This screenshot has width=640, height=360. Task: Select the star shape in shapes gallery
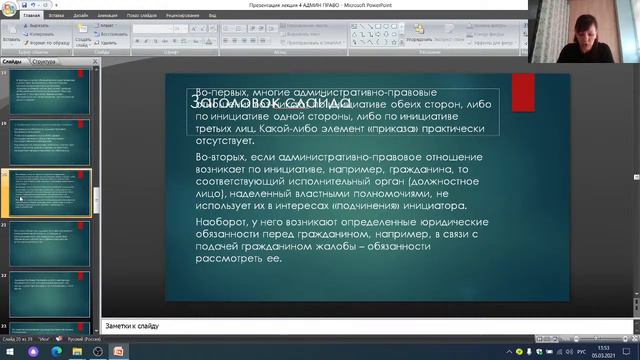394,42
